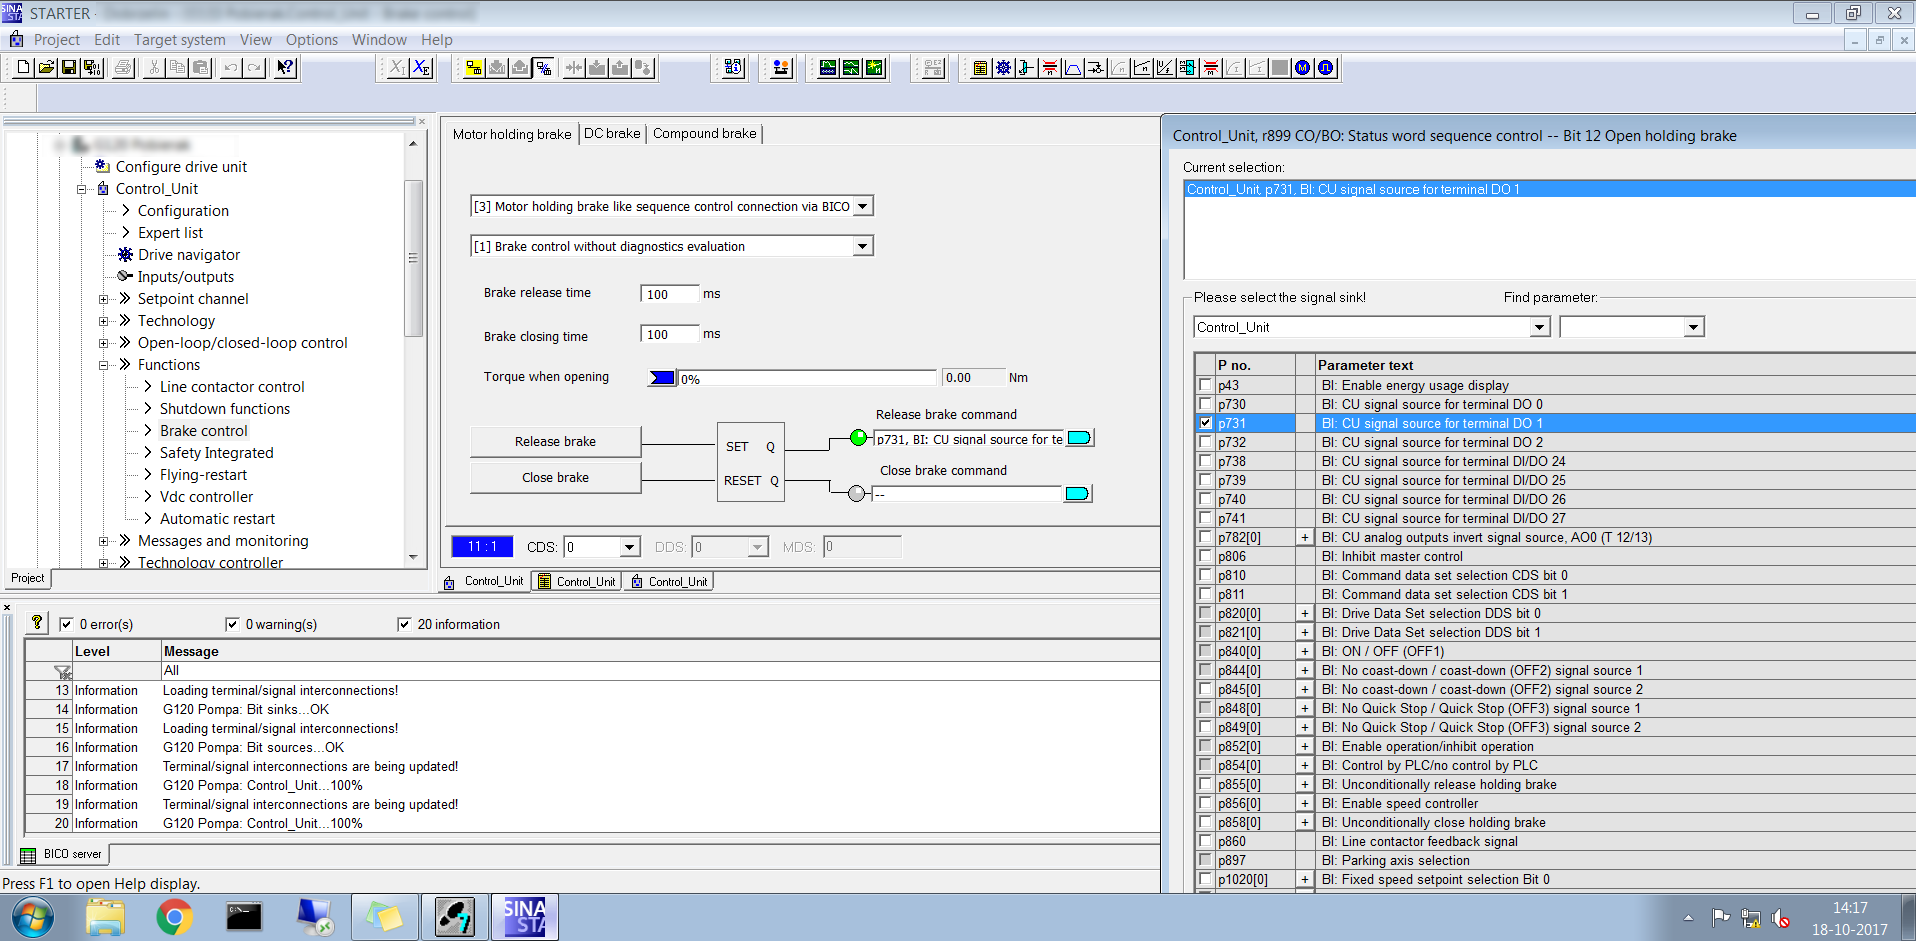
Task: Toggle the 20 information filter checkbox
Action: click(404, 624)
